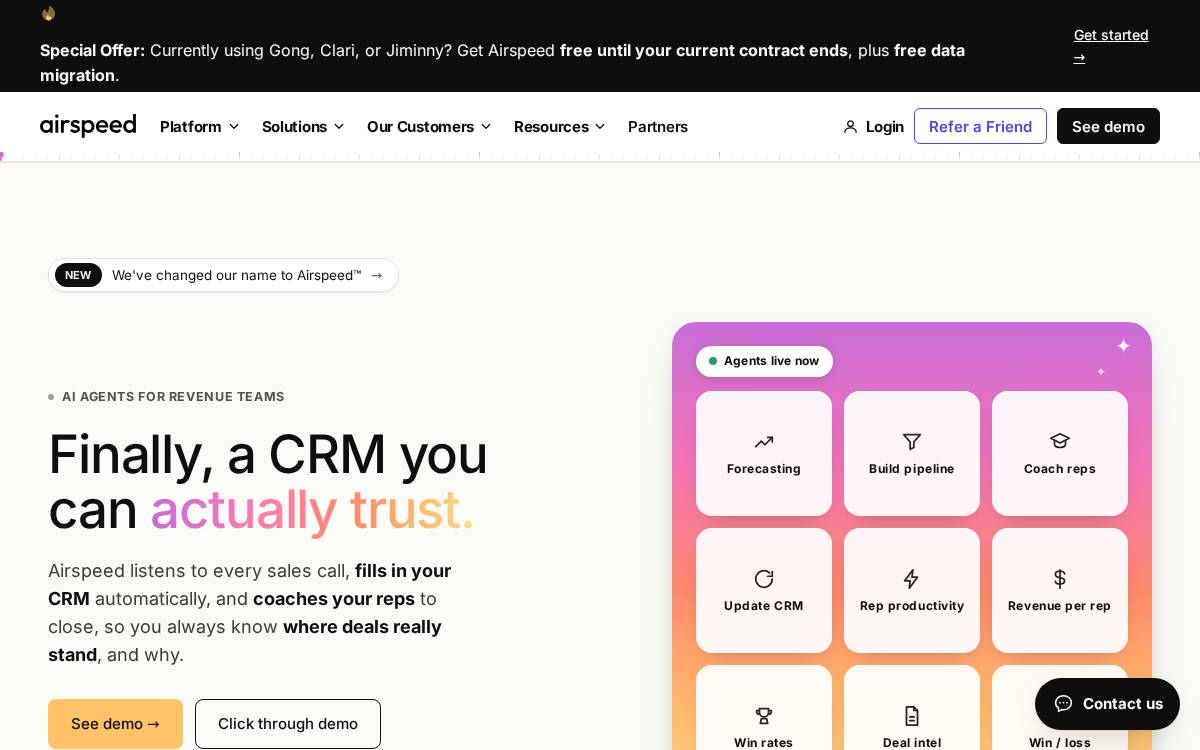Click the NEW badge
Viewport: 1200px width, 750px height.
click(x=78, y=275)
